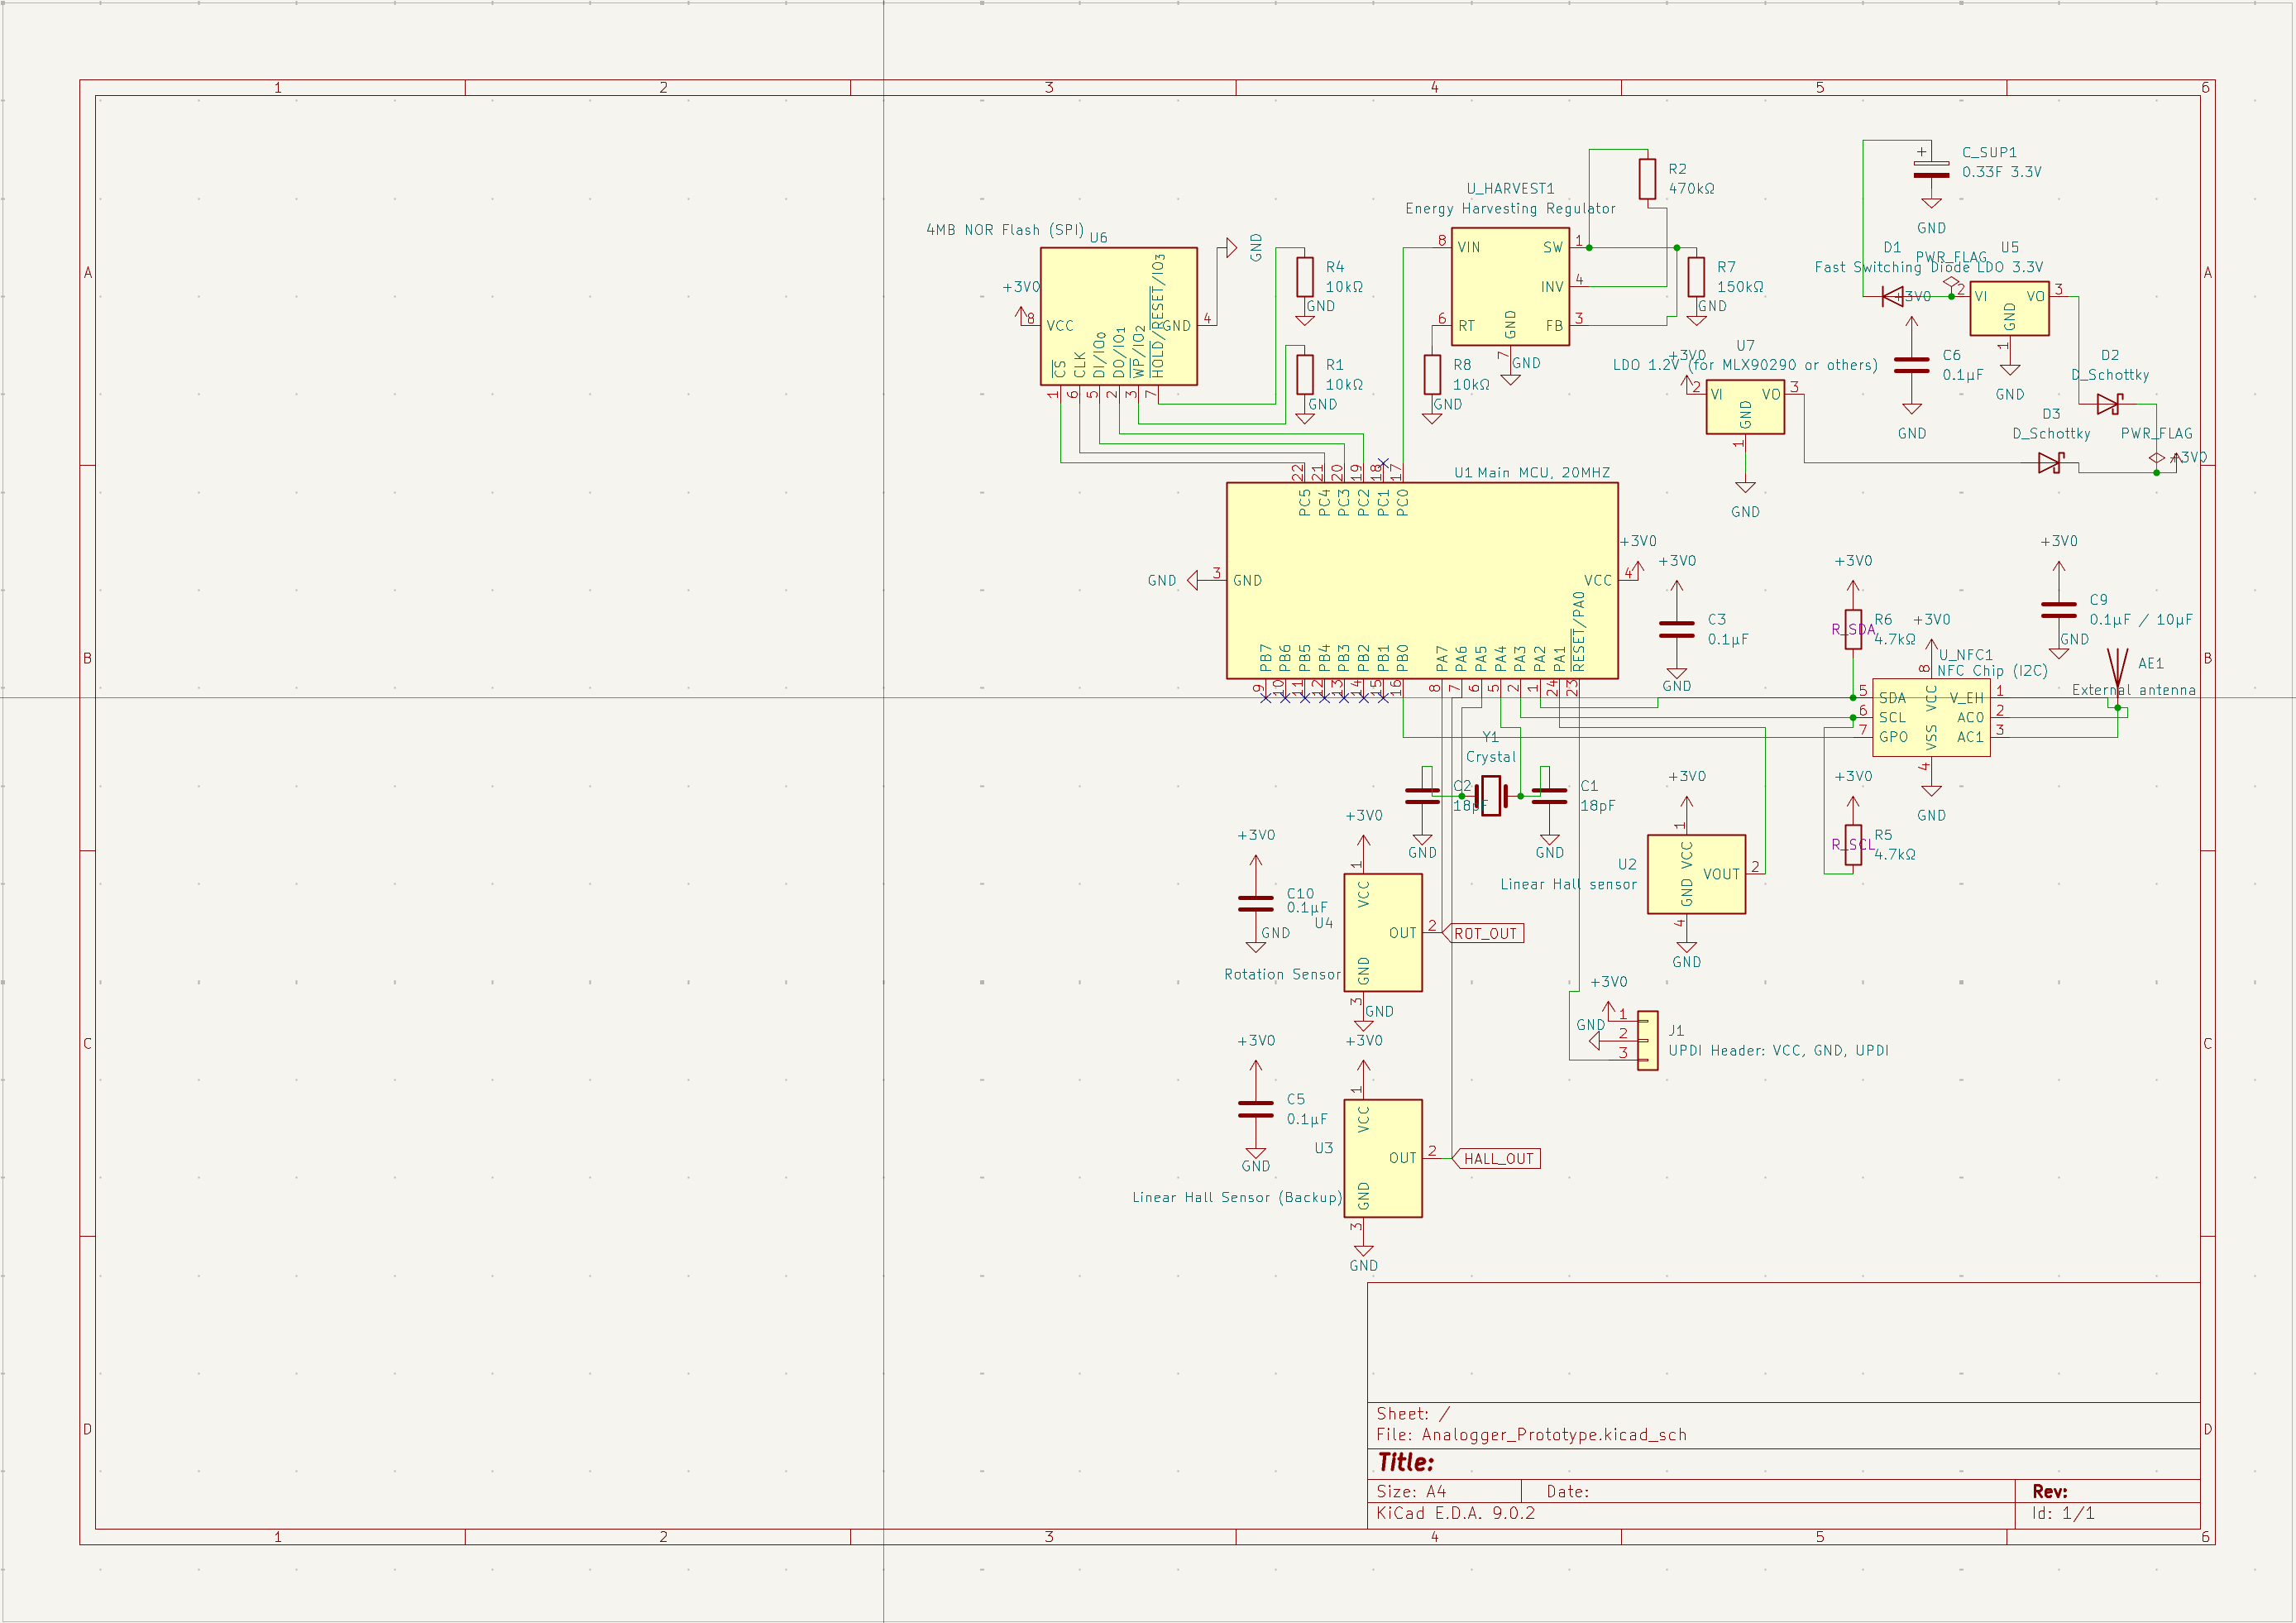This screenshot has height=1623, width=2296.
Task: Select resistor R1 10kΩ symbol
Action: 1305,375
